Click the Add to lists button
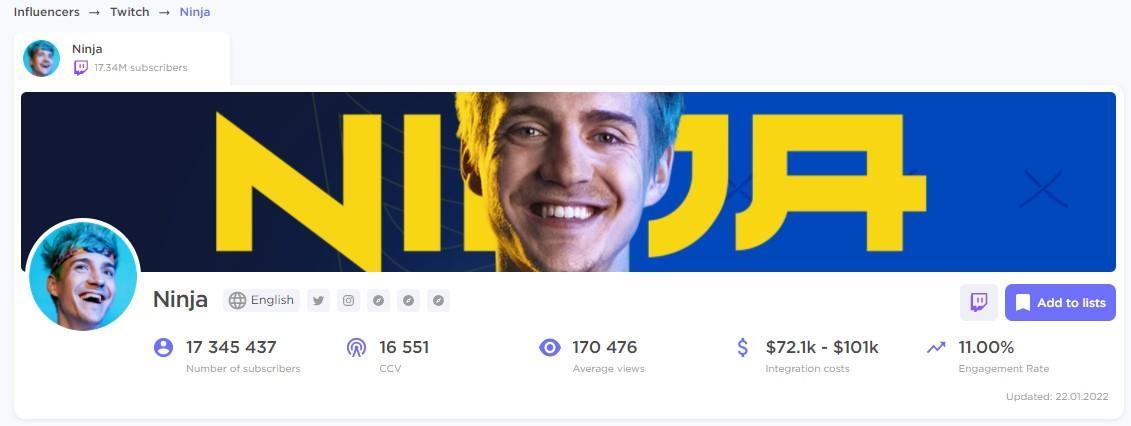 1060,302
